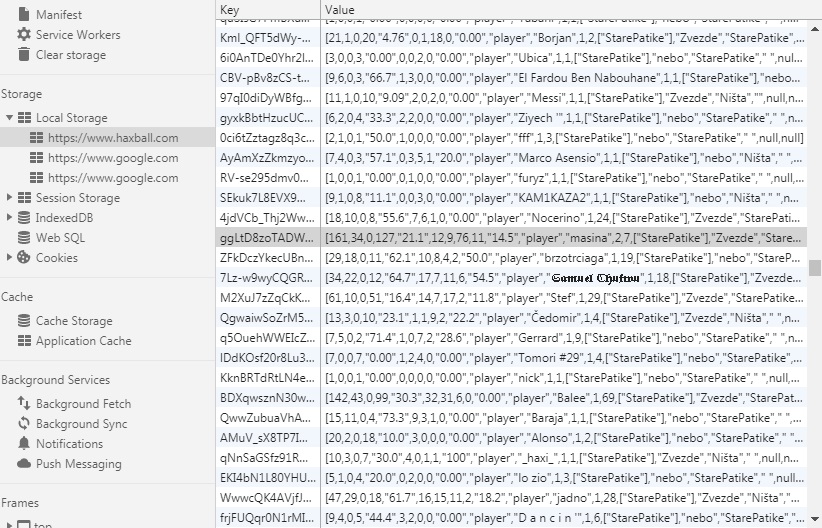Select the https://www.haxball.com storage entry
Viewport: 822px width, 528px height.
(x=113, y=138)
